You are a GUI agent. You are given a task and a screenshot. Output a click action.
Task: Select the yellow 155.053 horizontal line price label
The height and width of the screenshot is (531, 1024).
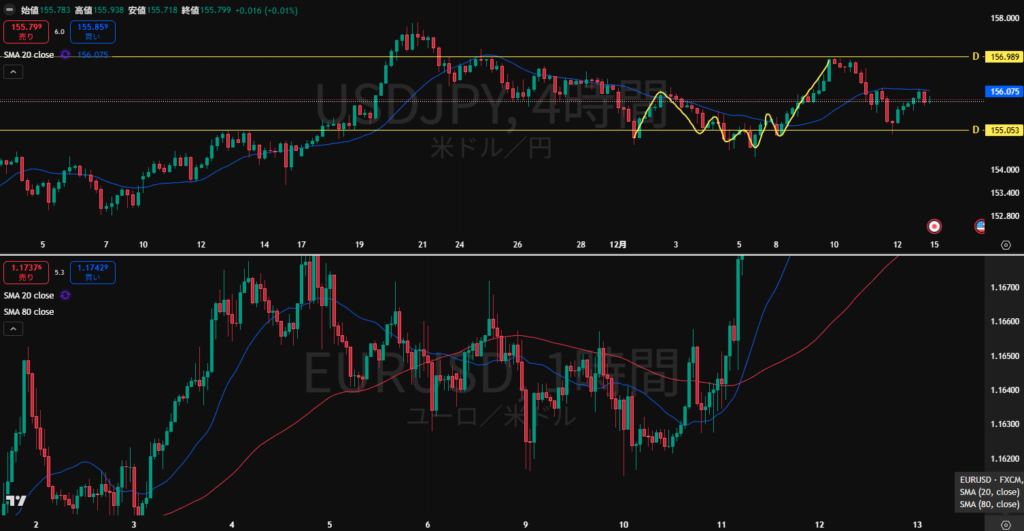pos(1002,130)
